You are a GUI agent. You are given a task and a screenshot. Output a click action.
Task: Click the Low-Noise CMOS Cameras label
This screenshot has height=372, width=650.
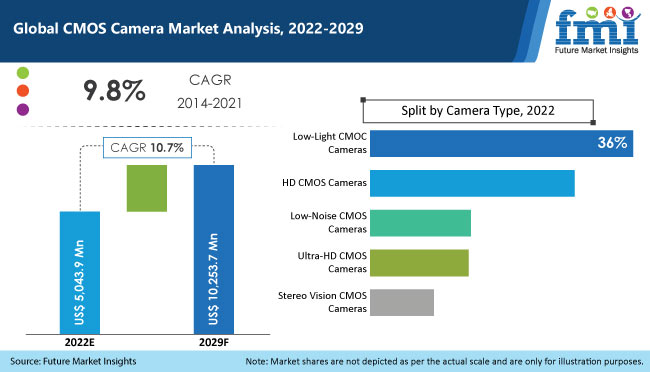point(328,222)
